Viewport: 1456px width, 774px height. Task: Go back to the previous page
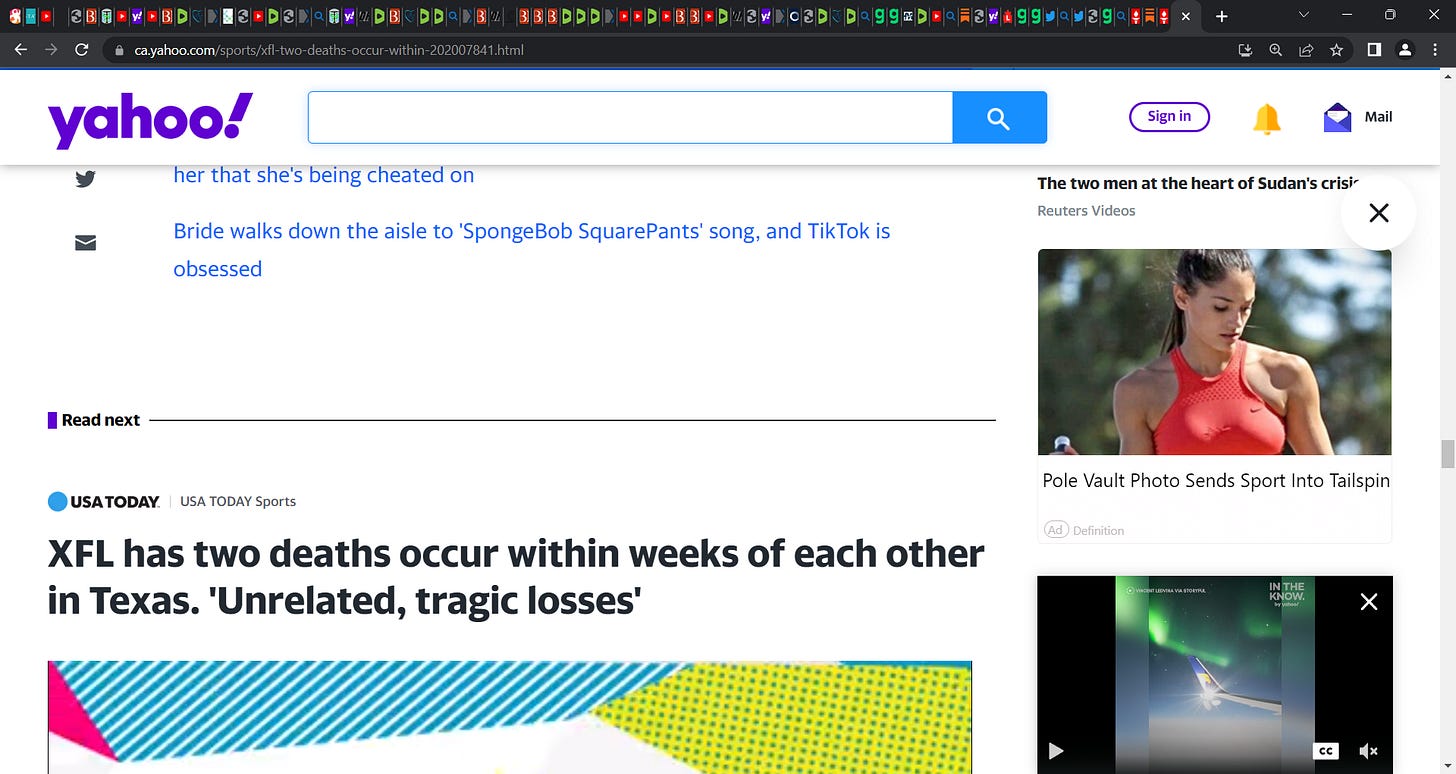click(x=20, y=49)
